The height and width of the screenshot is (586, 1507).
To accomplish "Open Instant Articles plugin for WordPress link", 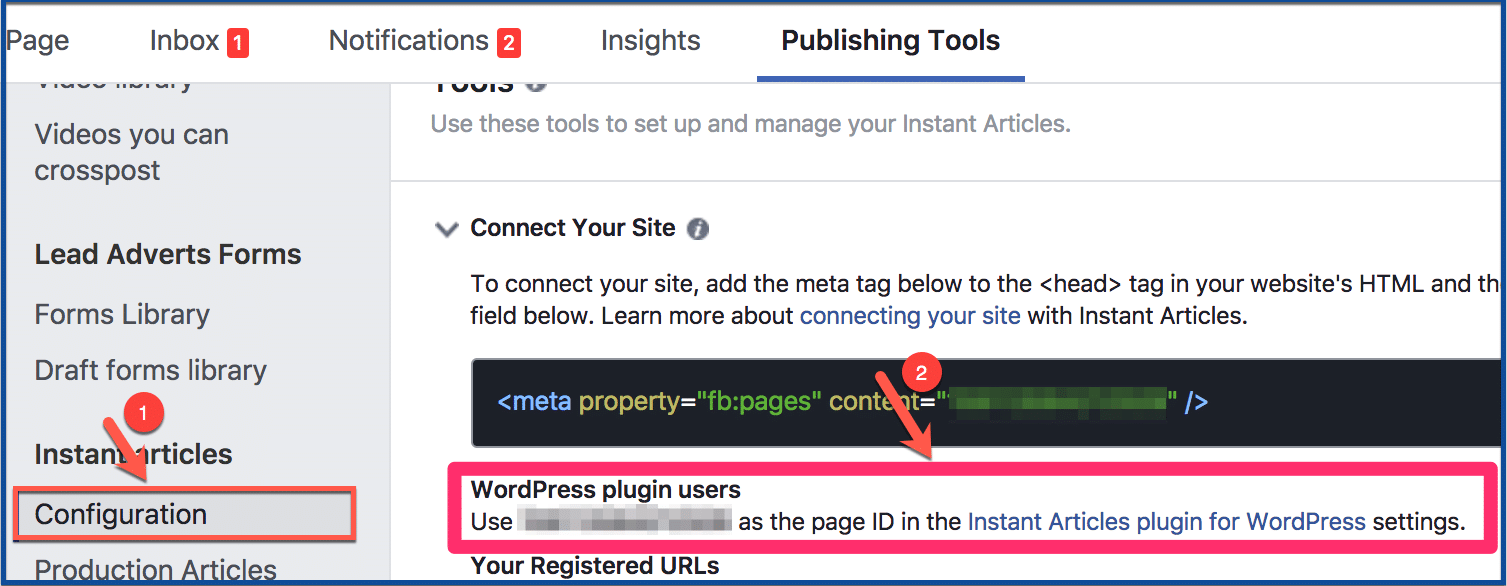I will pyautogui.click(x=1167, y=521).
